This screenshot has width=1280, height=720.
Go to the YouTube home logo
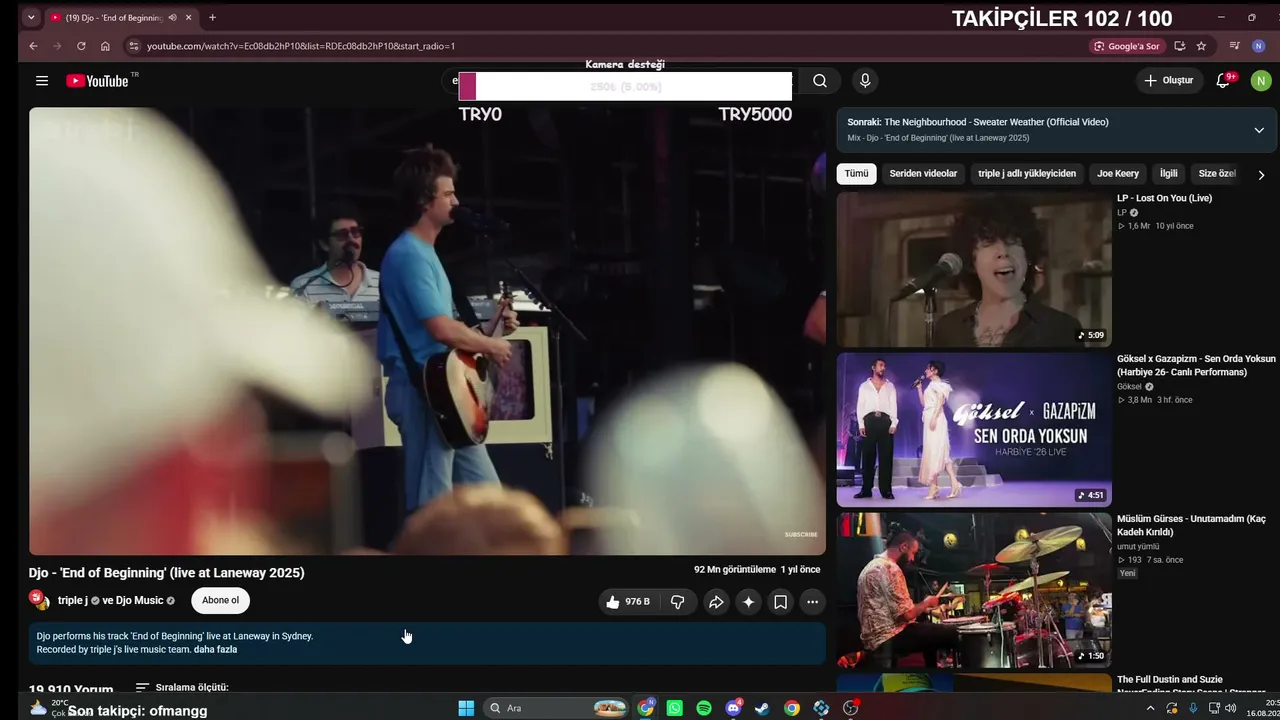pos(97,81)
